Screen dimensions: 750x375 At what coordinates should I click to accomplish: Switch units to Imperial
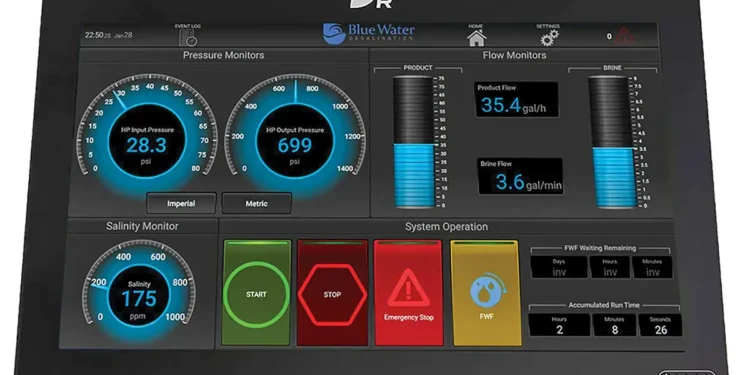pyautogui.click(x=181, y=203)
